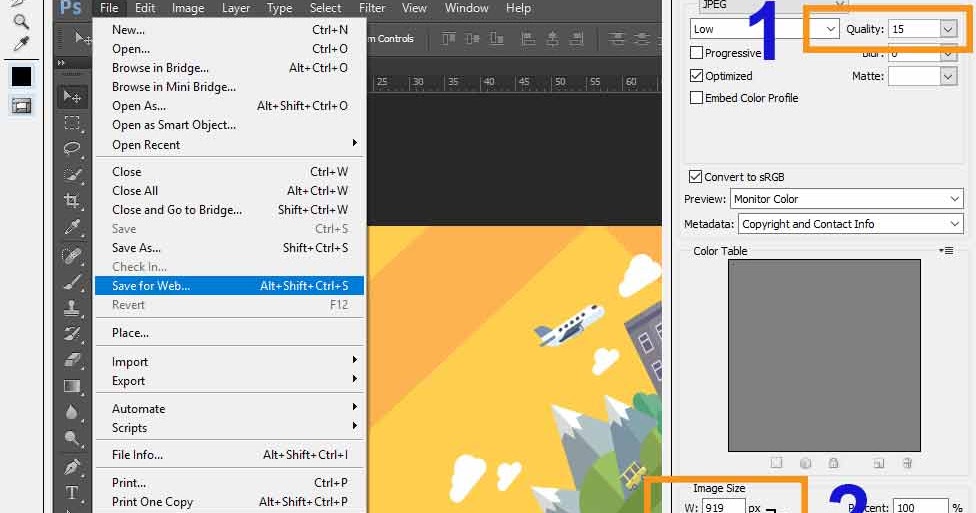Choose Save As from File menu
The height and width of the screenshot is (513, 976).
(x=229, y=248)
